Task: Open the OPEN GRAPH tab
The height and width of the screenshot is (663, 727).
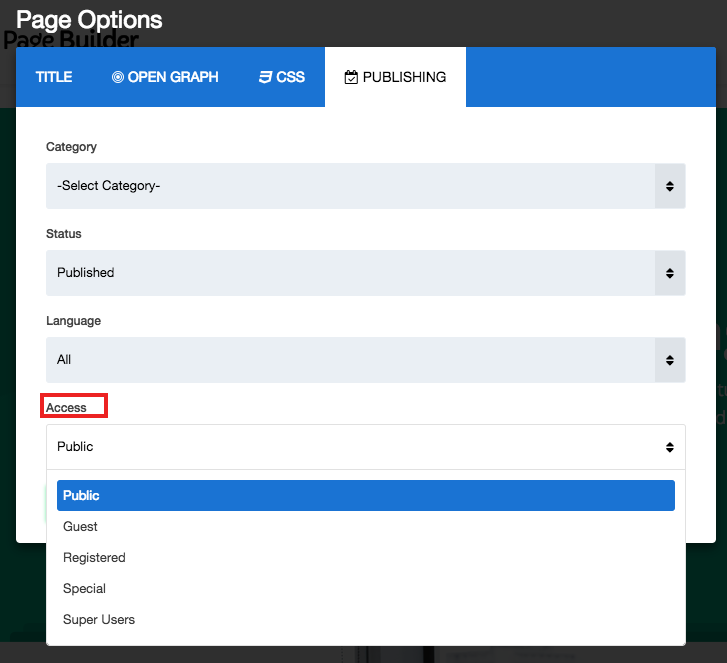Action: 165,77
